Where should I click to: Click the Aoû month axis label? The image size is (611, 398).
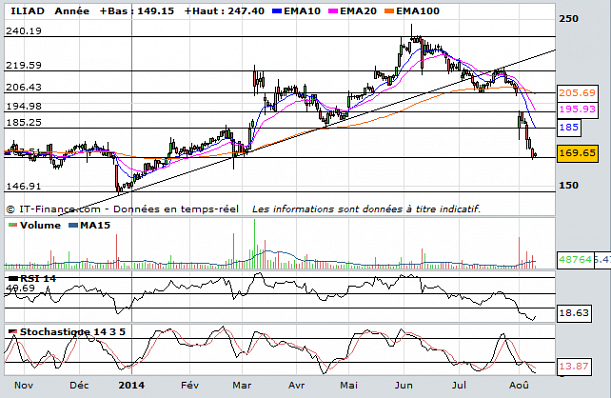[519, 385]
